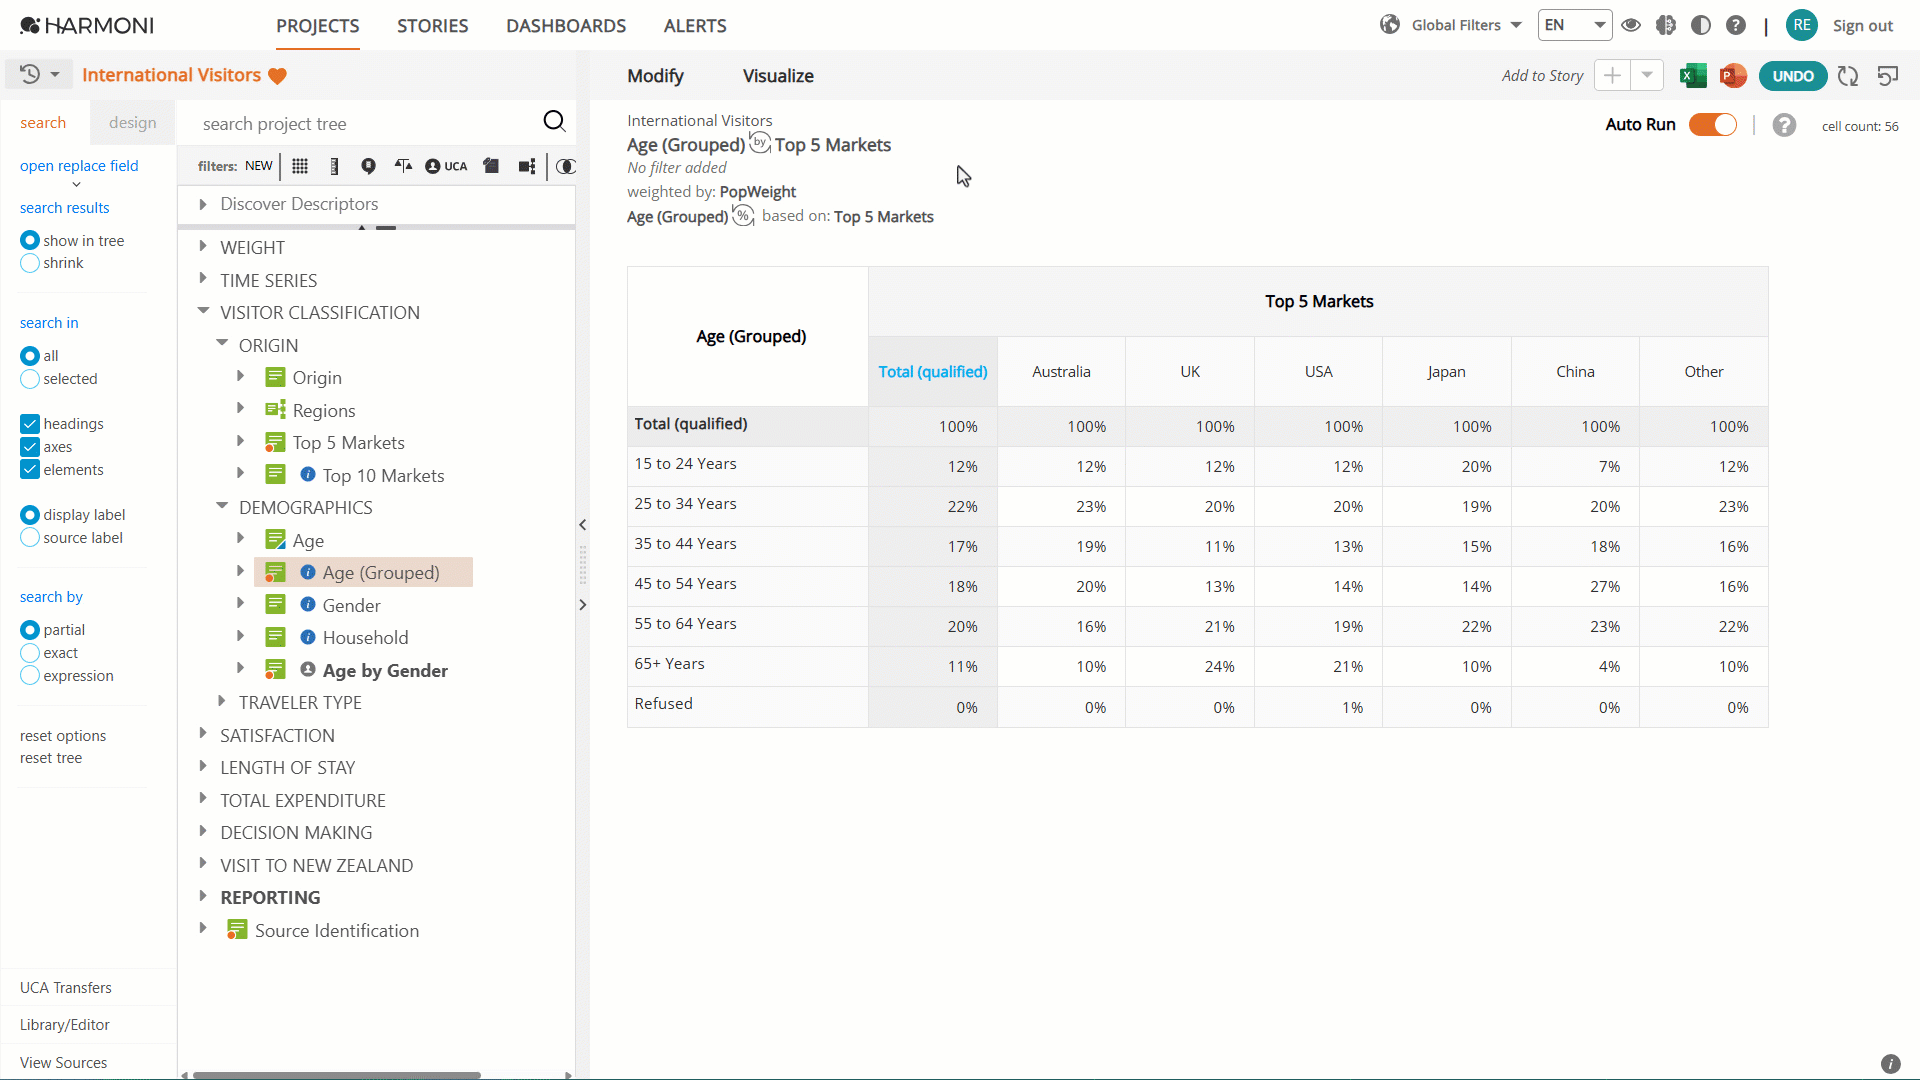This screenshot has height=1080, width=1920.
Task: Click the Excel export icon
Action: (1693, 76)
